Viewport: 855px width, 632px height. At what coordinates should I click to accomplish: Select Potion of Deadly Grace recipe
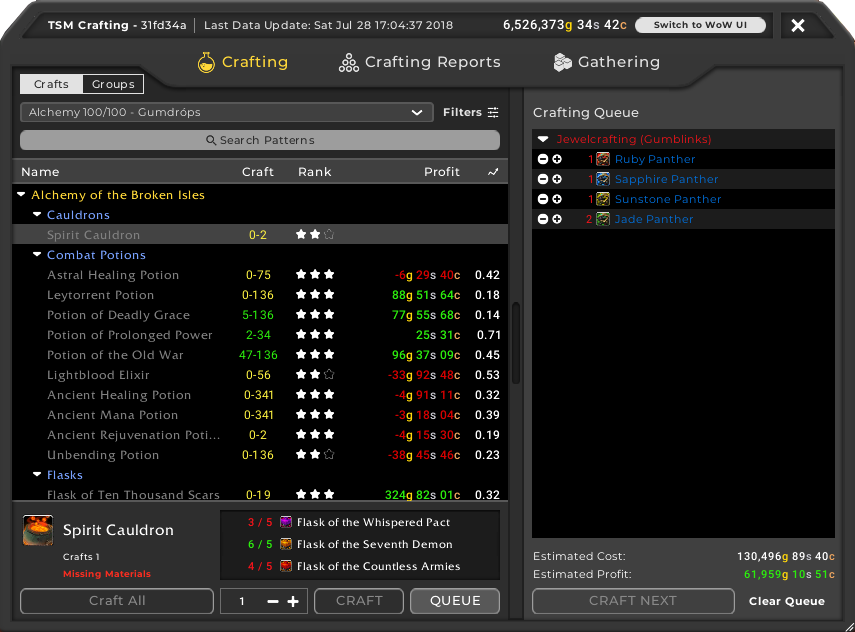[260, 315]
